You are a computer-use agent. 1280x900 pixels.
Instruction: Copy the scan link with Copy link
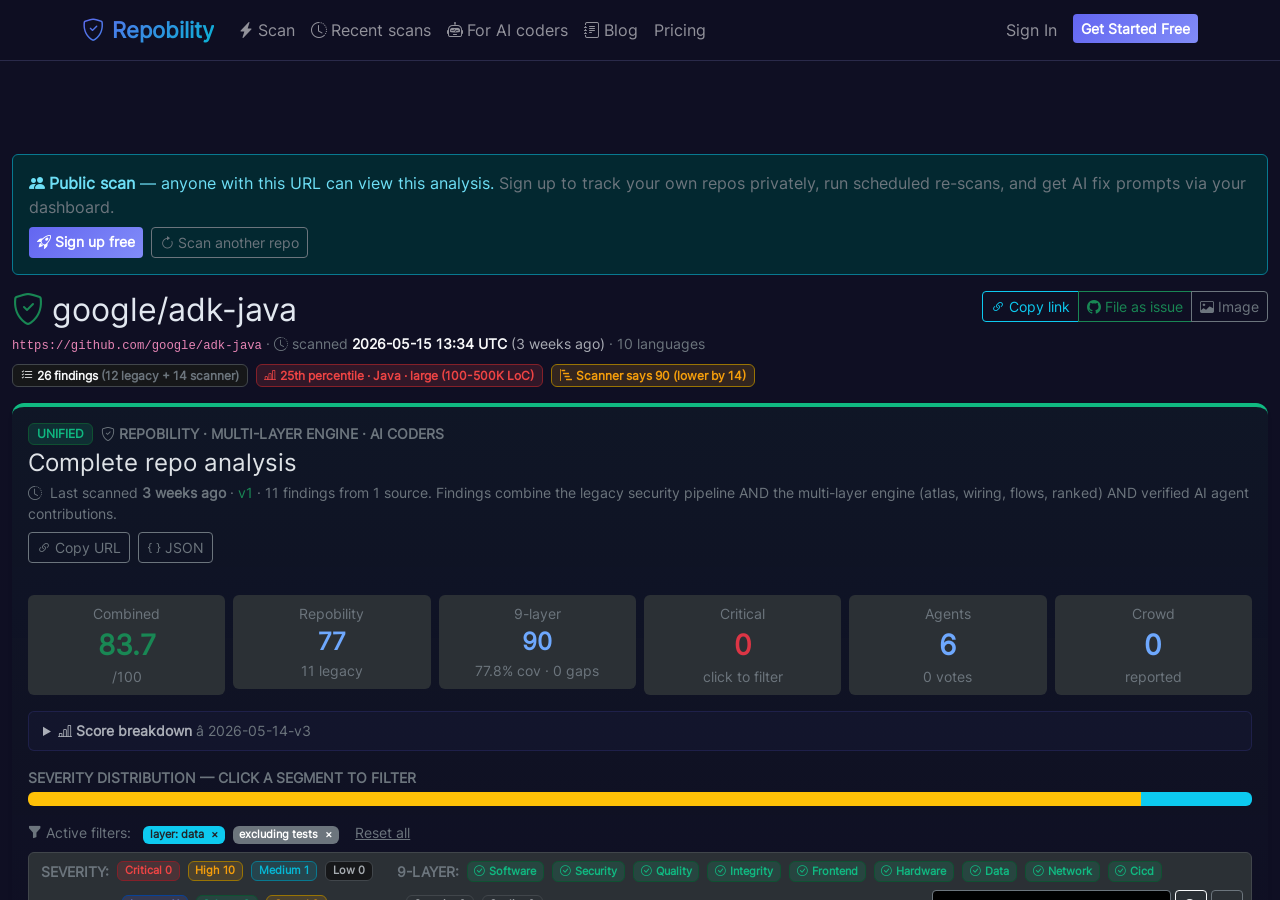[x=1030, y=307]
